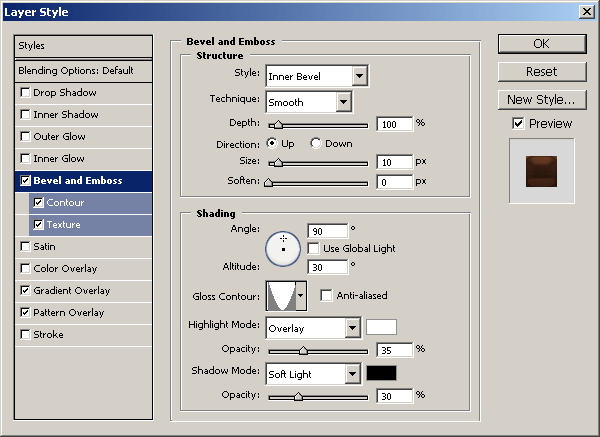The width and height of the screenshot is (600, 437).
Task: Select the Down direction radio button
Action: click(316, 143)
